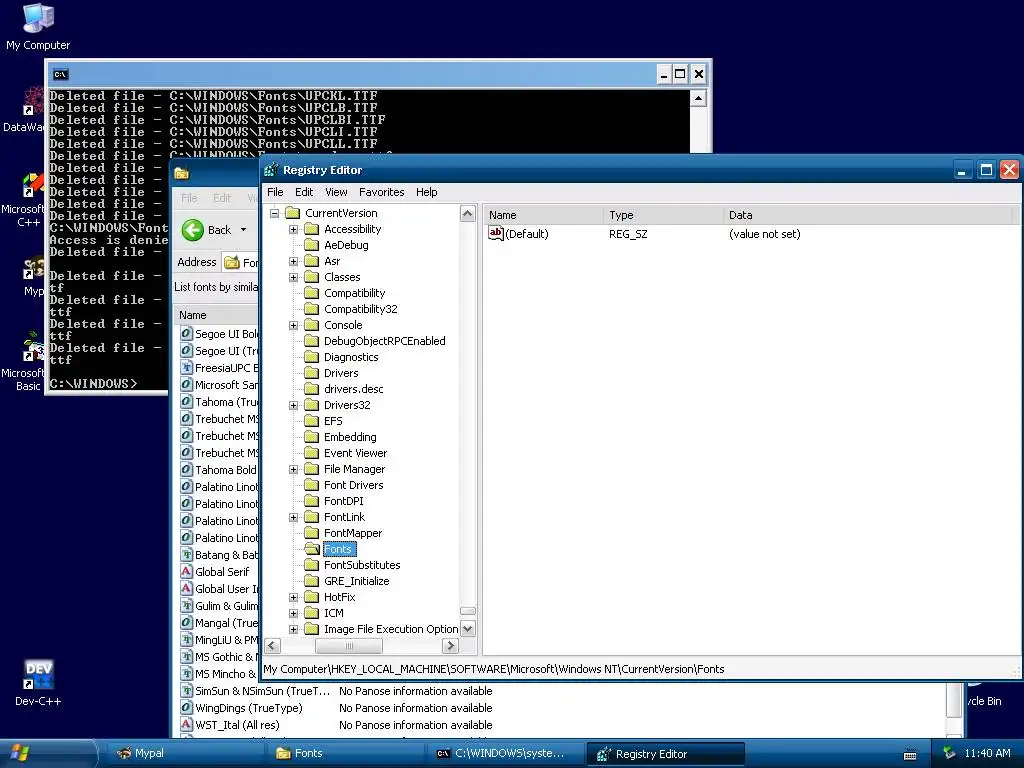Select the Gulim font icon
The height and width of the screenshot is (768, 1024).
point(186,605)
